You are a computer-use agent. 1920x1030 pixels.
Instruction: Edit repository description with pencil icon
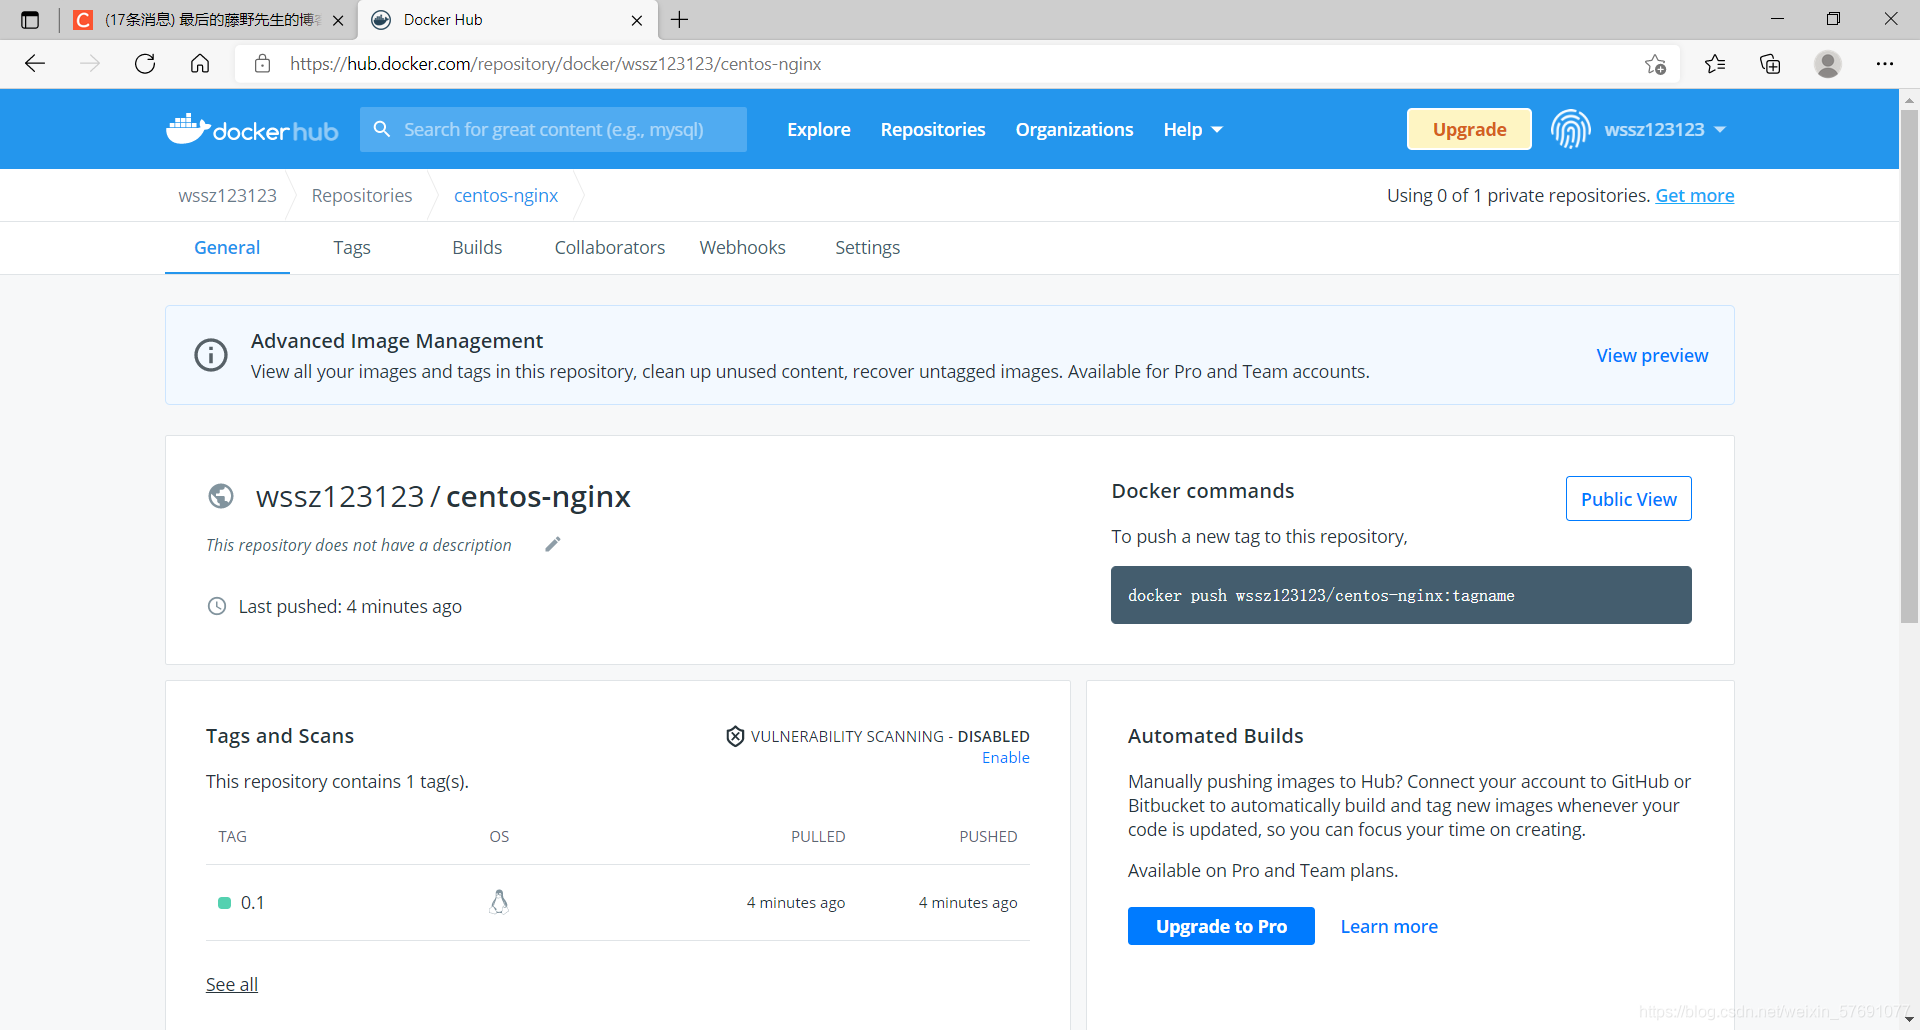[x=553, y=544]
